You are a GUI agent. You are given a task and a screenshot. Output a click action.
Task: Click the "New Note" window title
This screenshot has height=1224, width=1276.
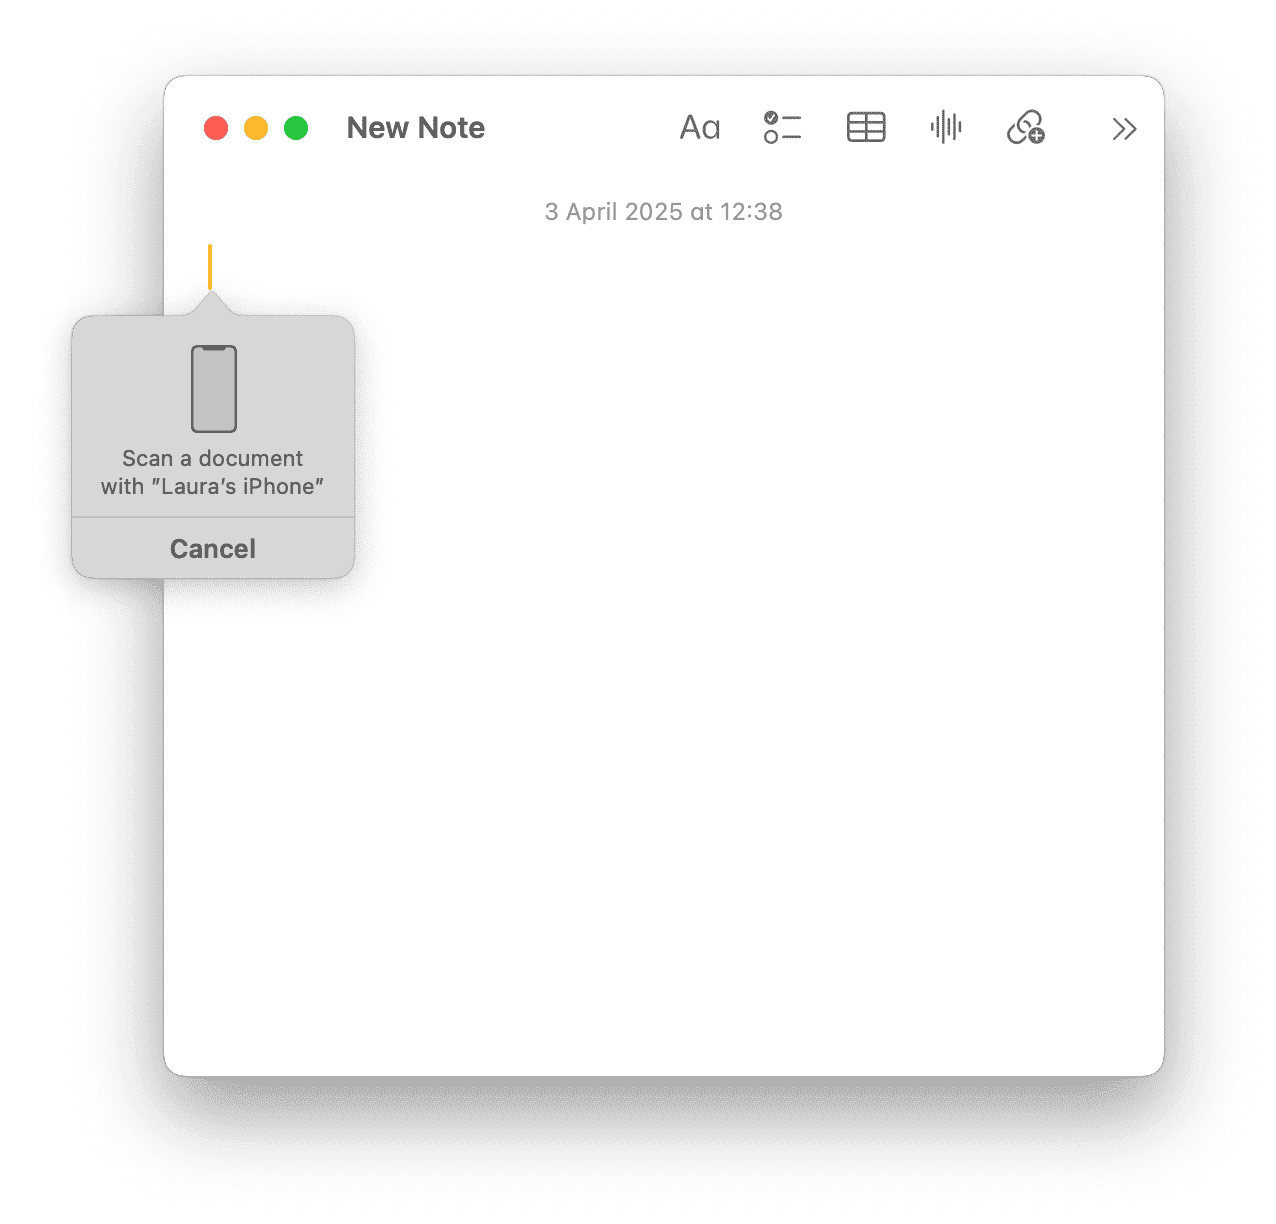click(415, 128)
